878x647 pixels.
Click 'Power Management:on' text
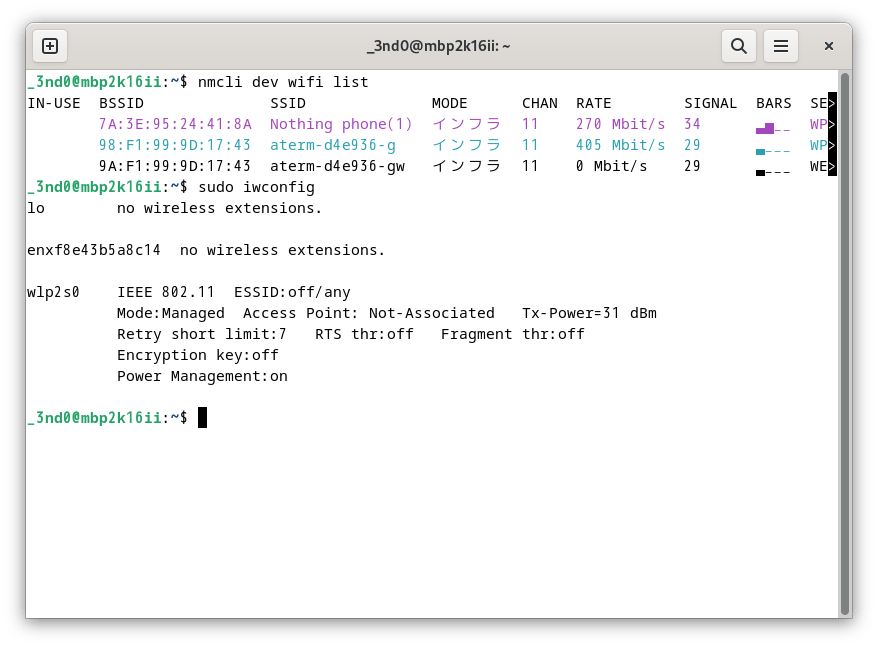coord(202,376)
